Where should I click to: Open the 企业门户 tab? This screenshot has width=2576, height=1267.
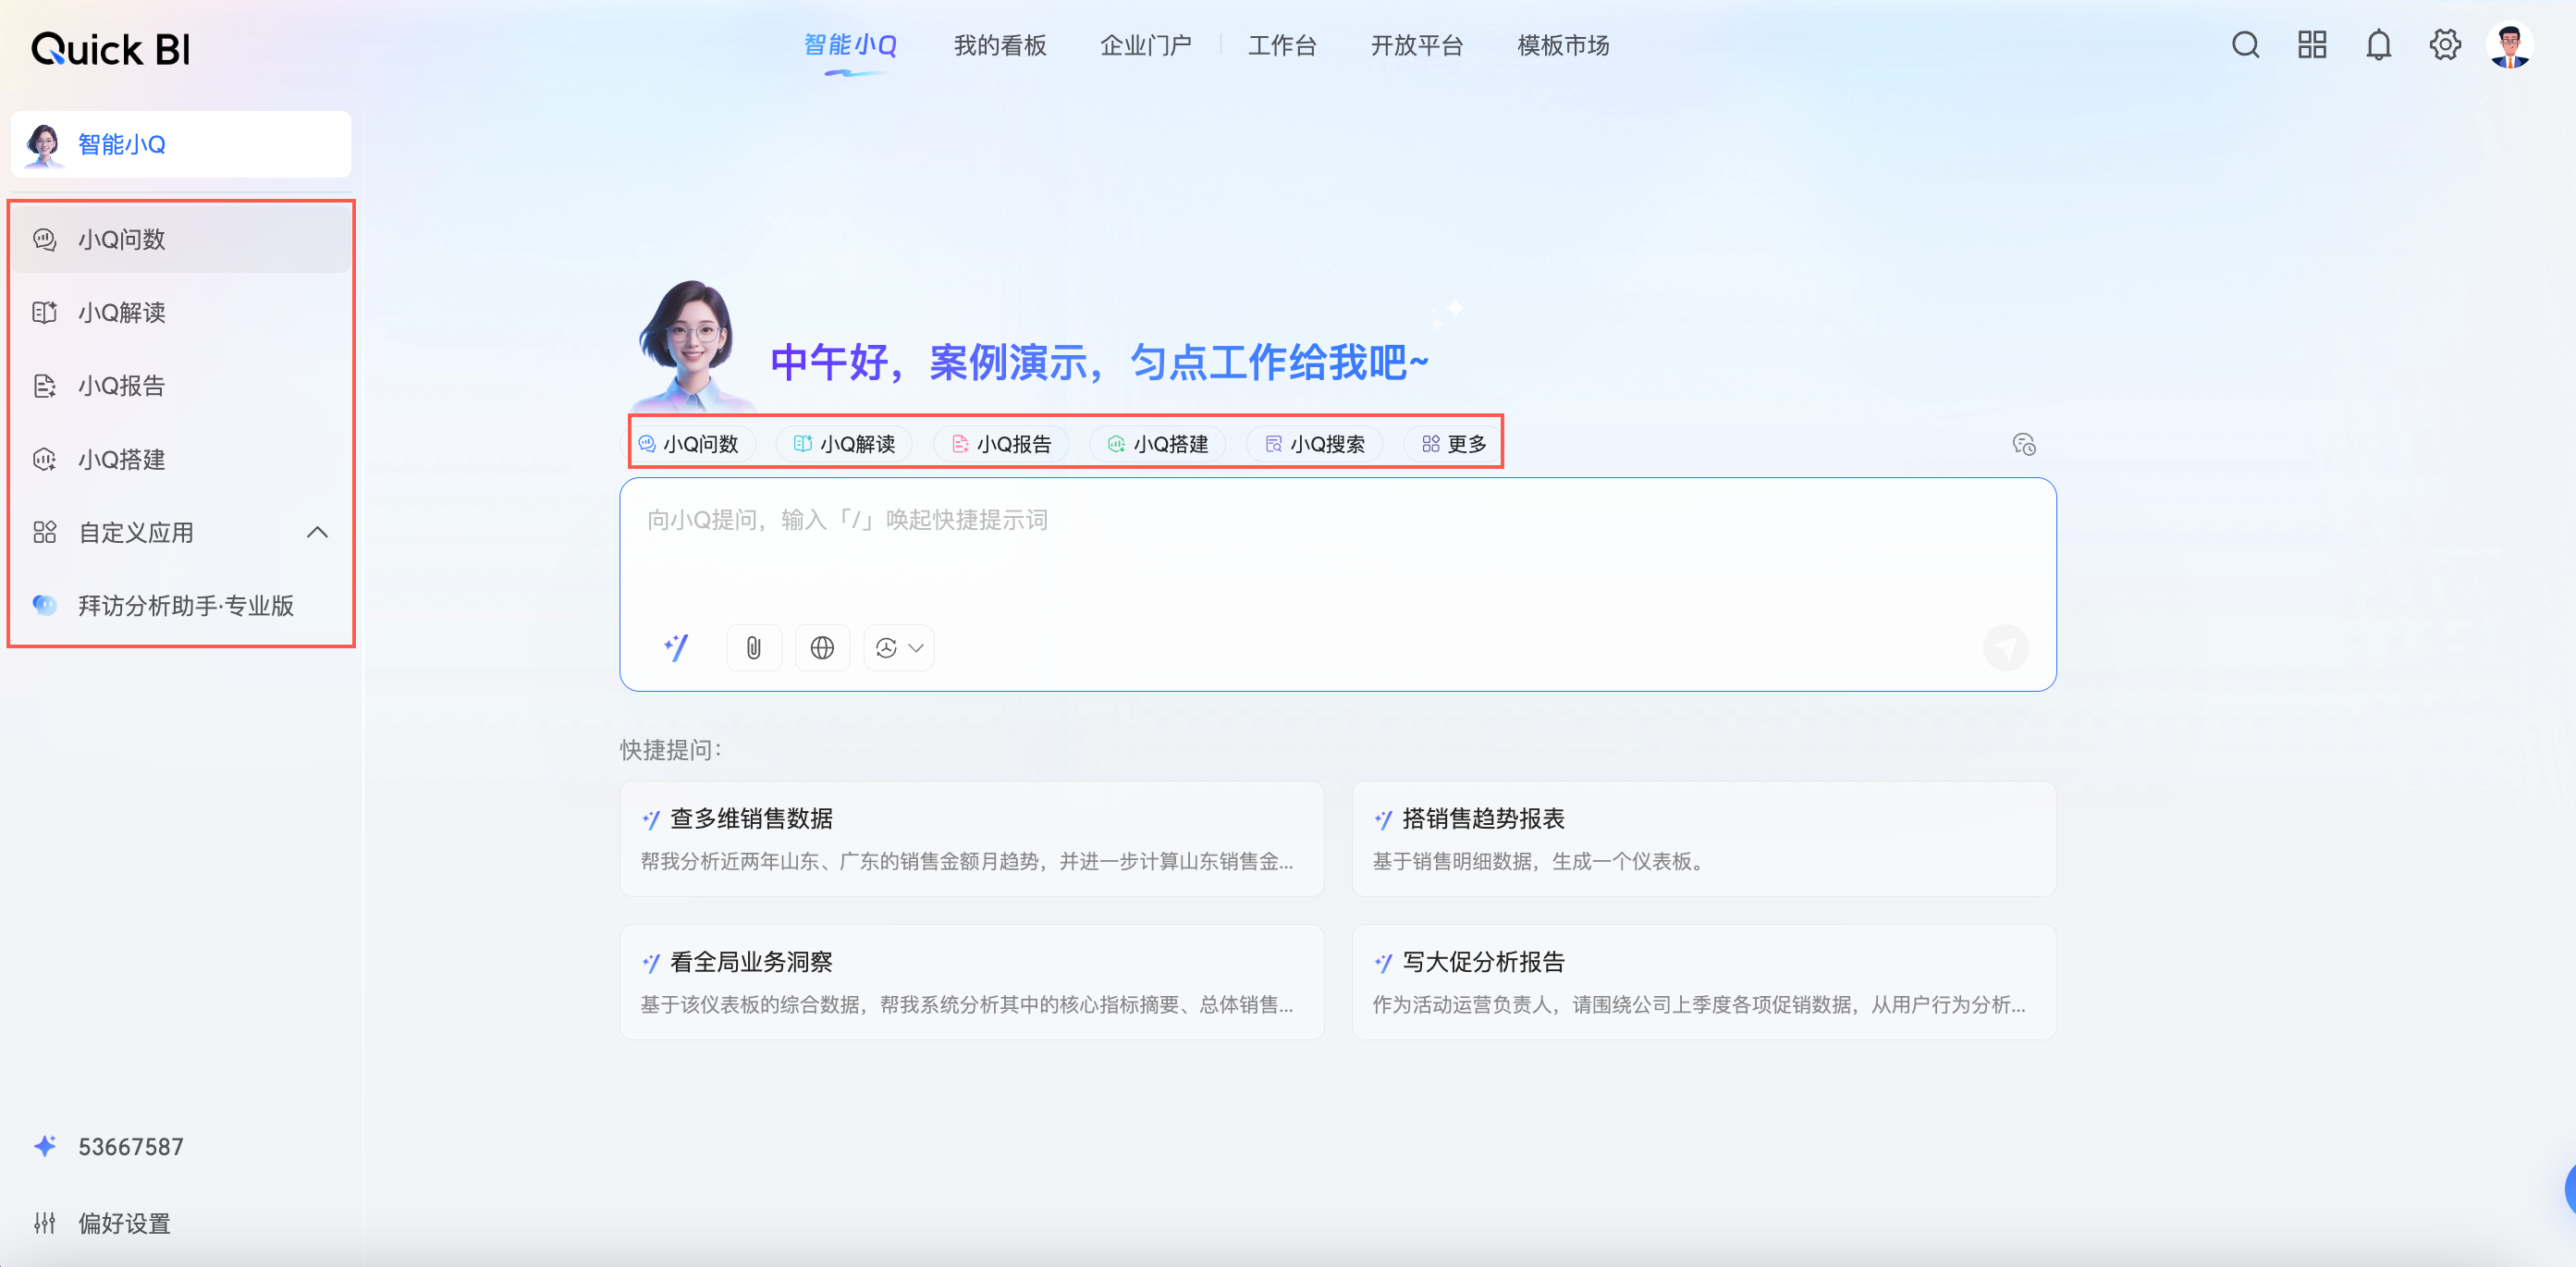click(x=1146, y=45)
